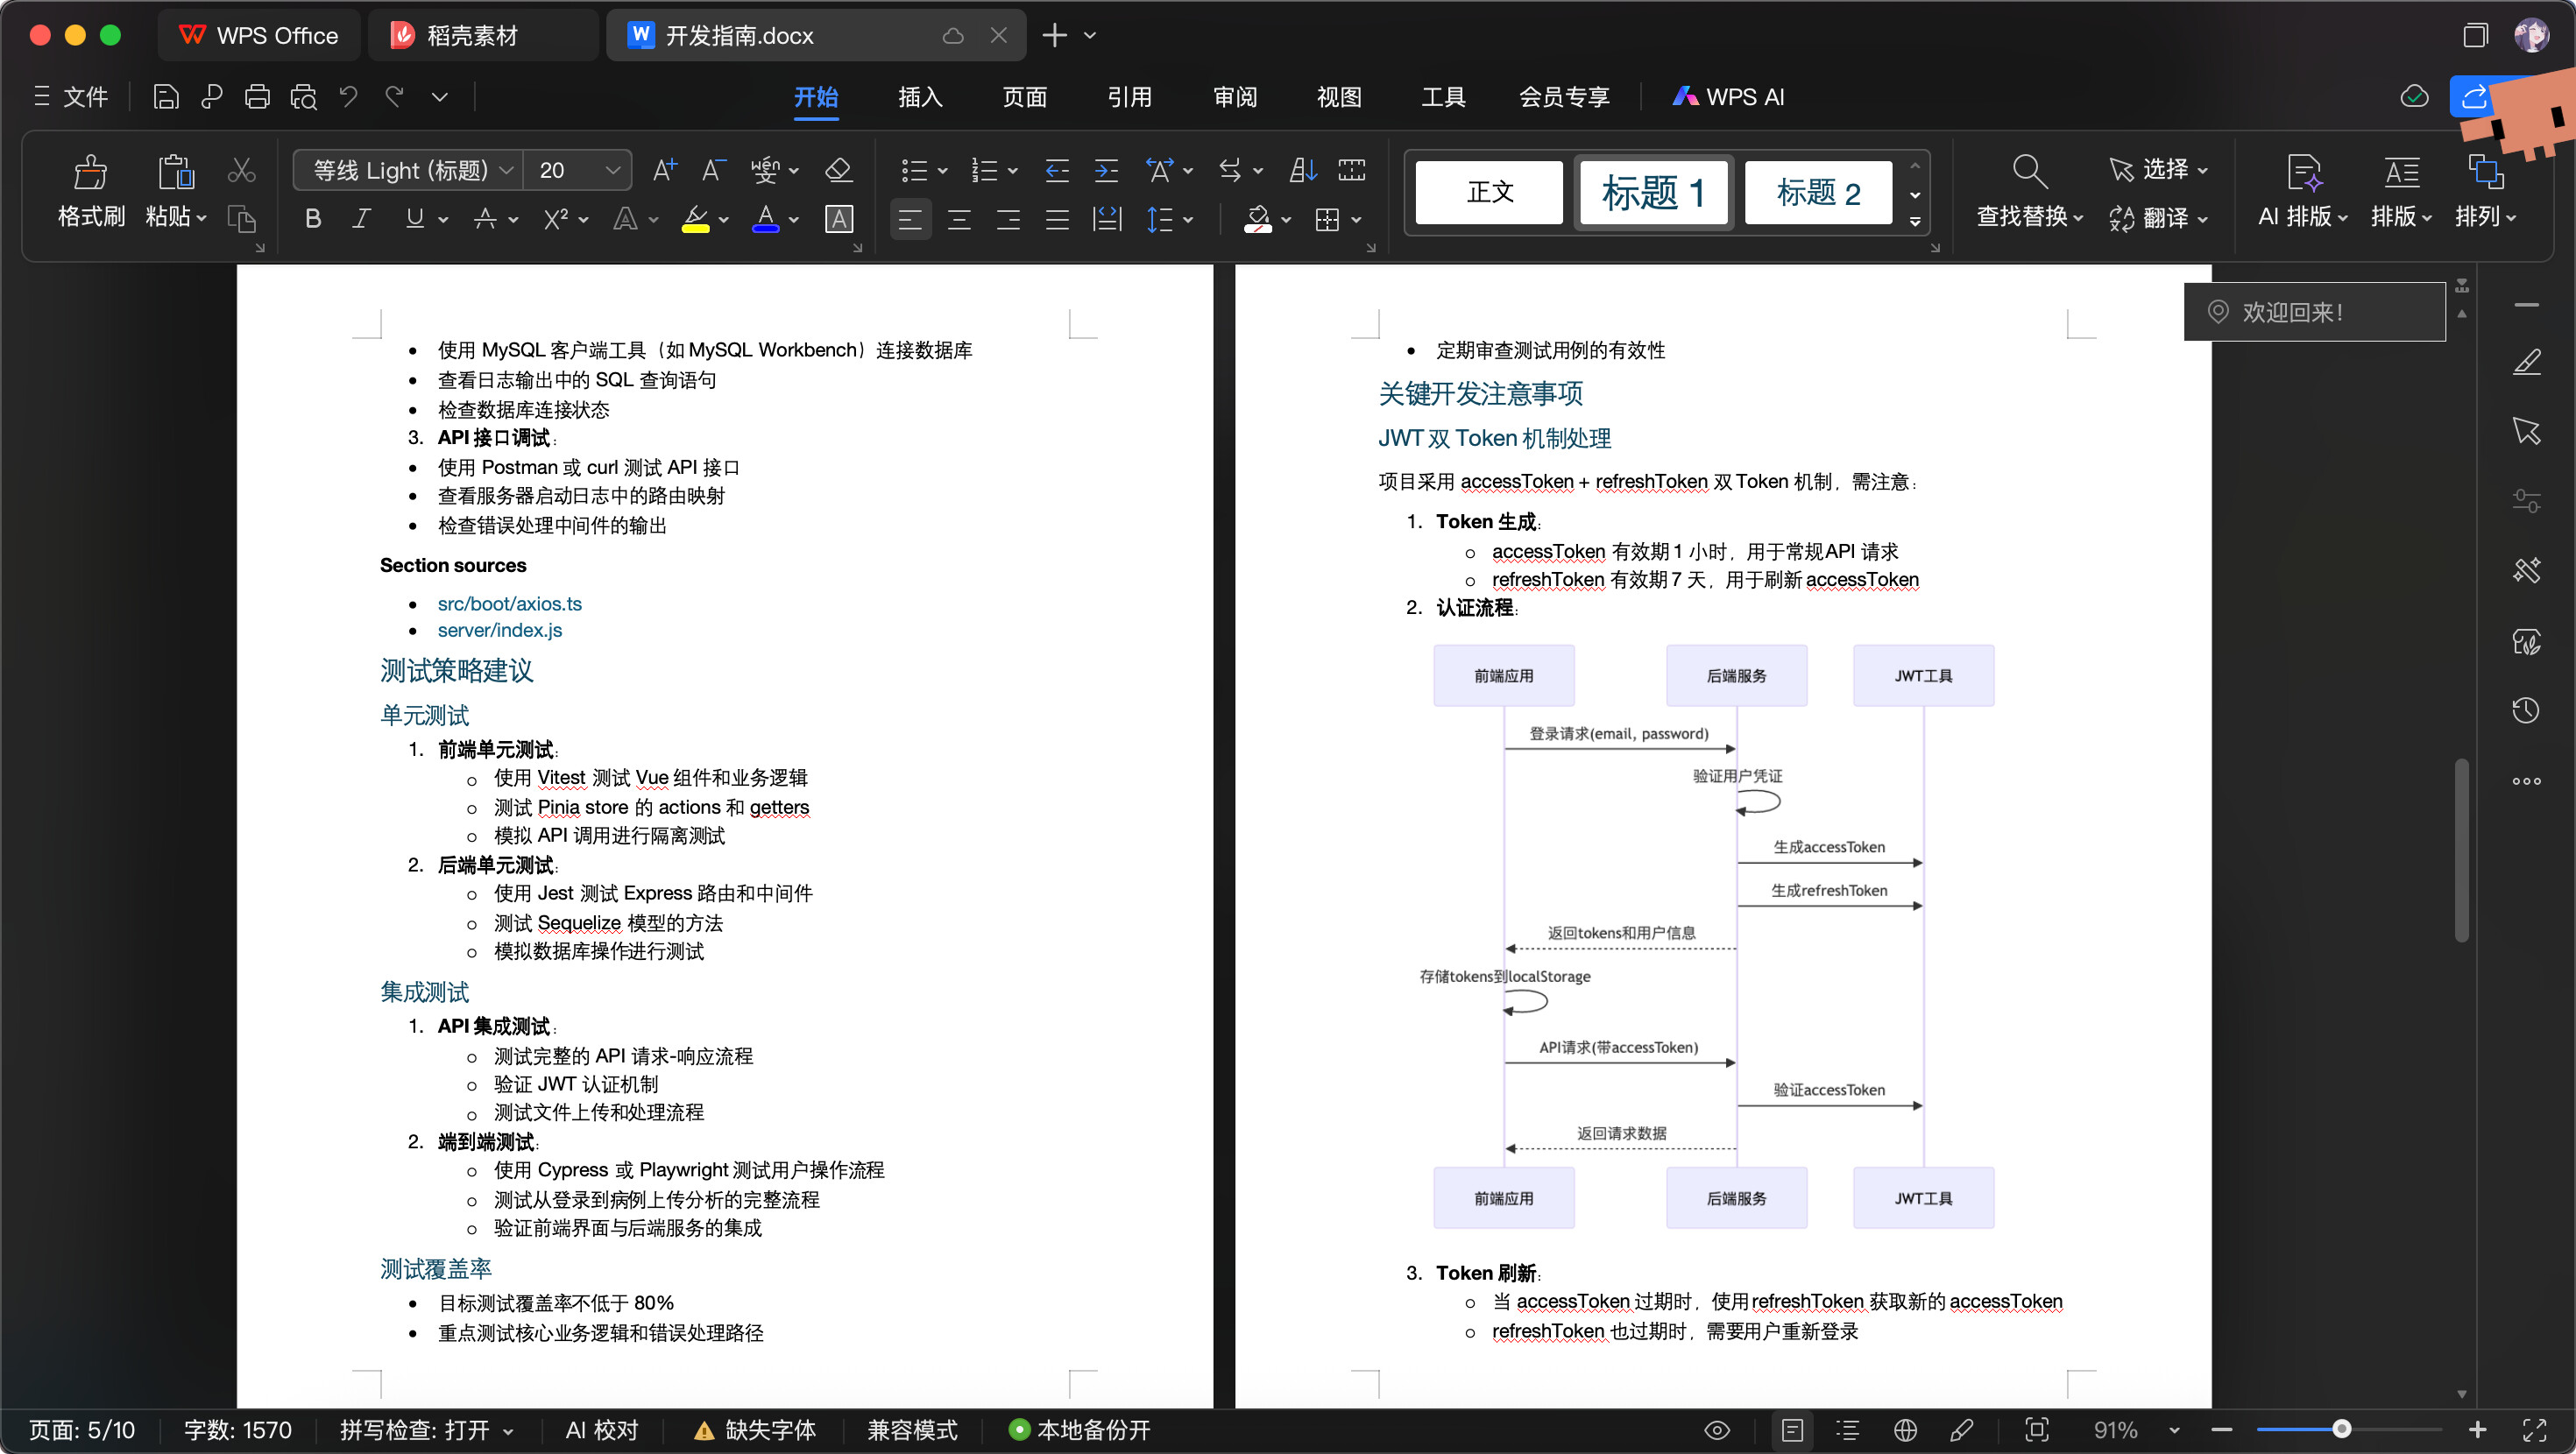Click the cloud sync status icon

pyautogui.click(x=2414, y=97)
